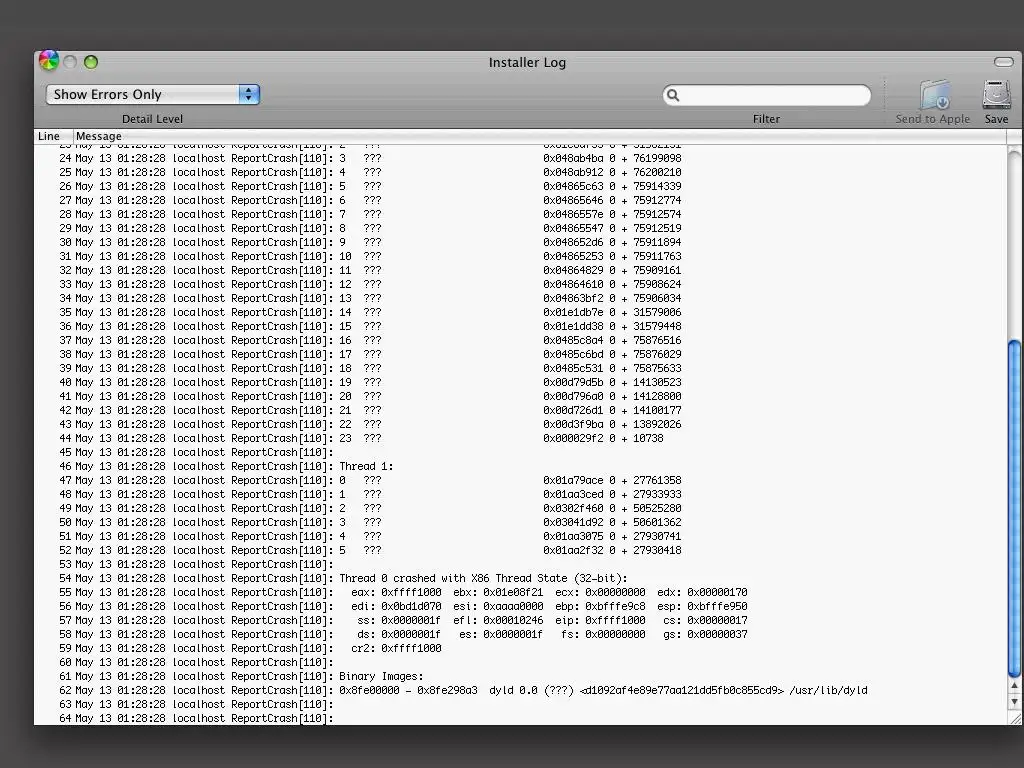Select log line 52 with 0x01aa2f32
The width and height of the screenshot is (1024, 768).
[x=520, y=551]
